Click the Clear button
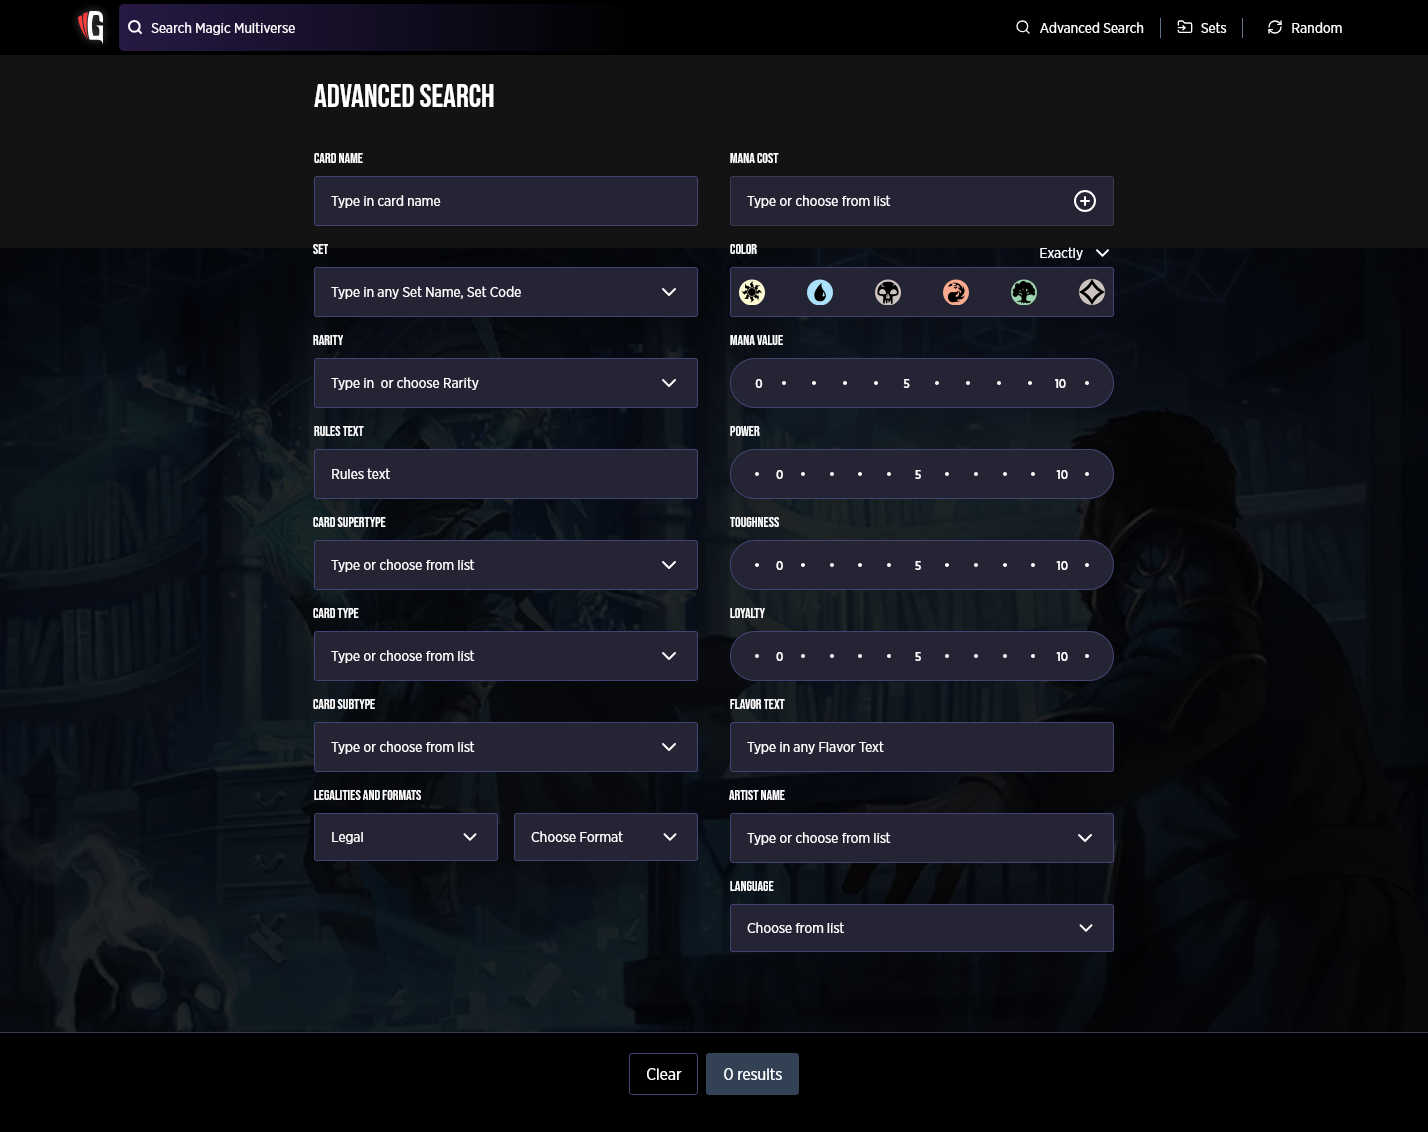 [x=663, y=1074]
